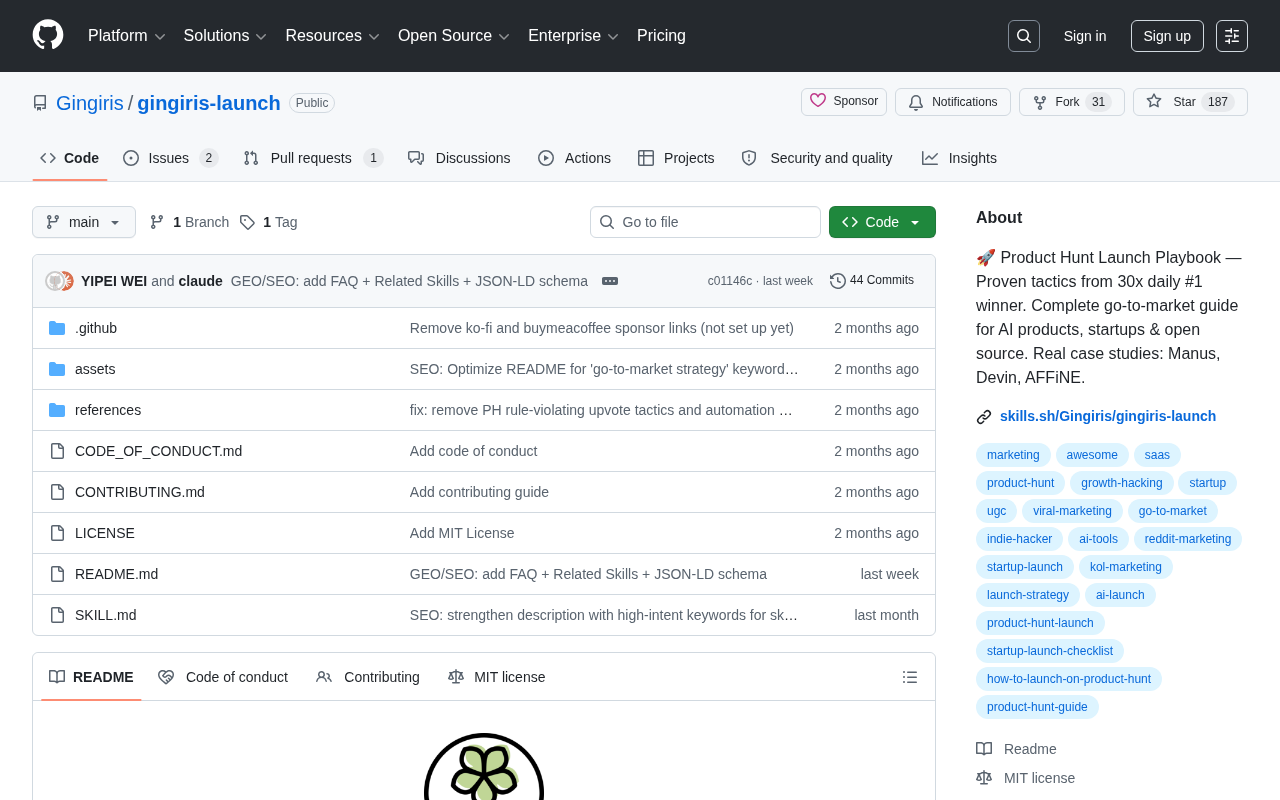Open the latest commit message link in header
This screenshot has height=800, width=1280.
pyautogui.click(x=409, y=281)
